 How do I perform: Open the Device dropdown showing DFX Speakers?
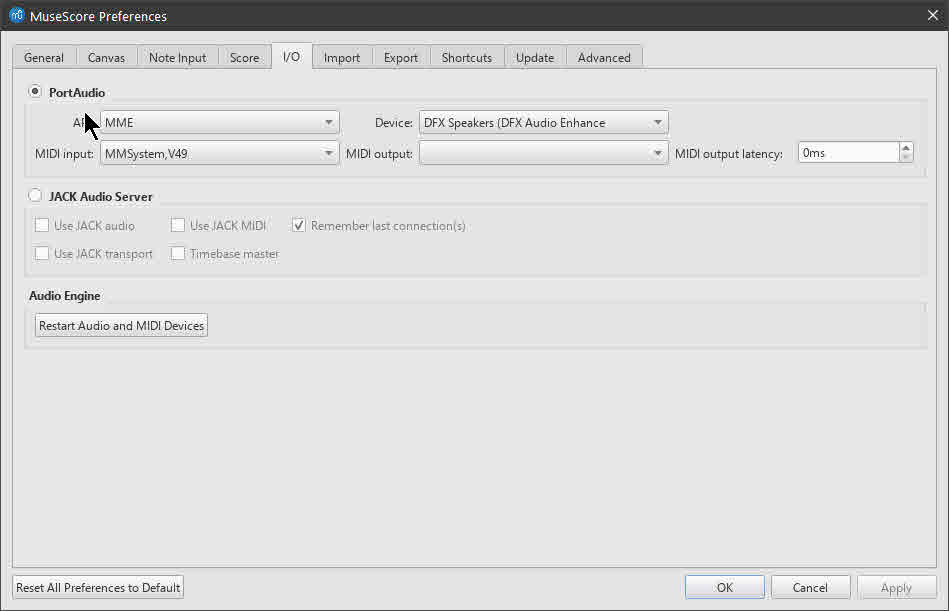tap(543, 122)
